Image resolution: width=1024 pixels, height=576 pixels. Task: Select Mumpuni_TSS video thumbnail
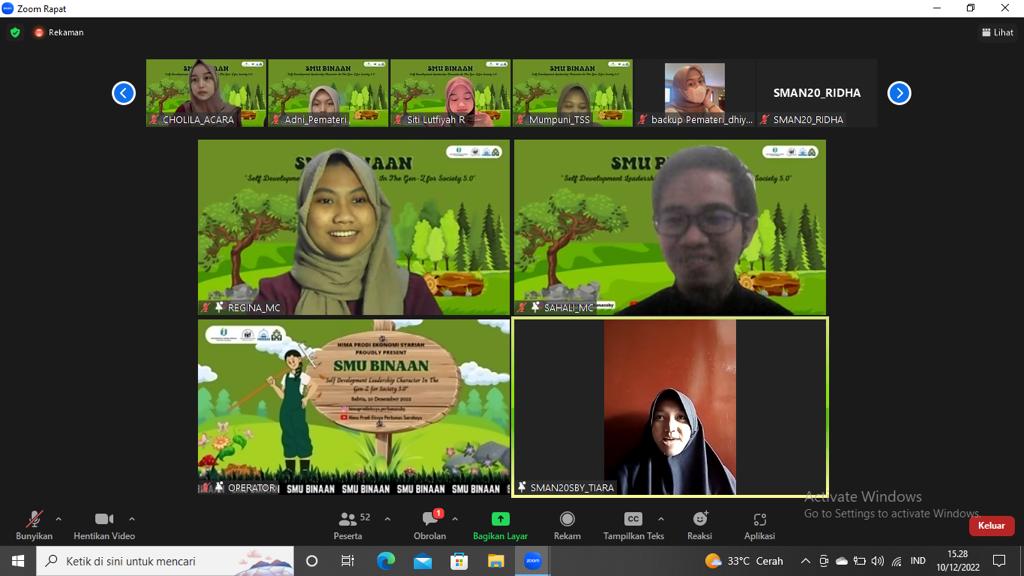pos(573,93)
